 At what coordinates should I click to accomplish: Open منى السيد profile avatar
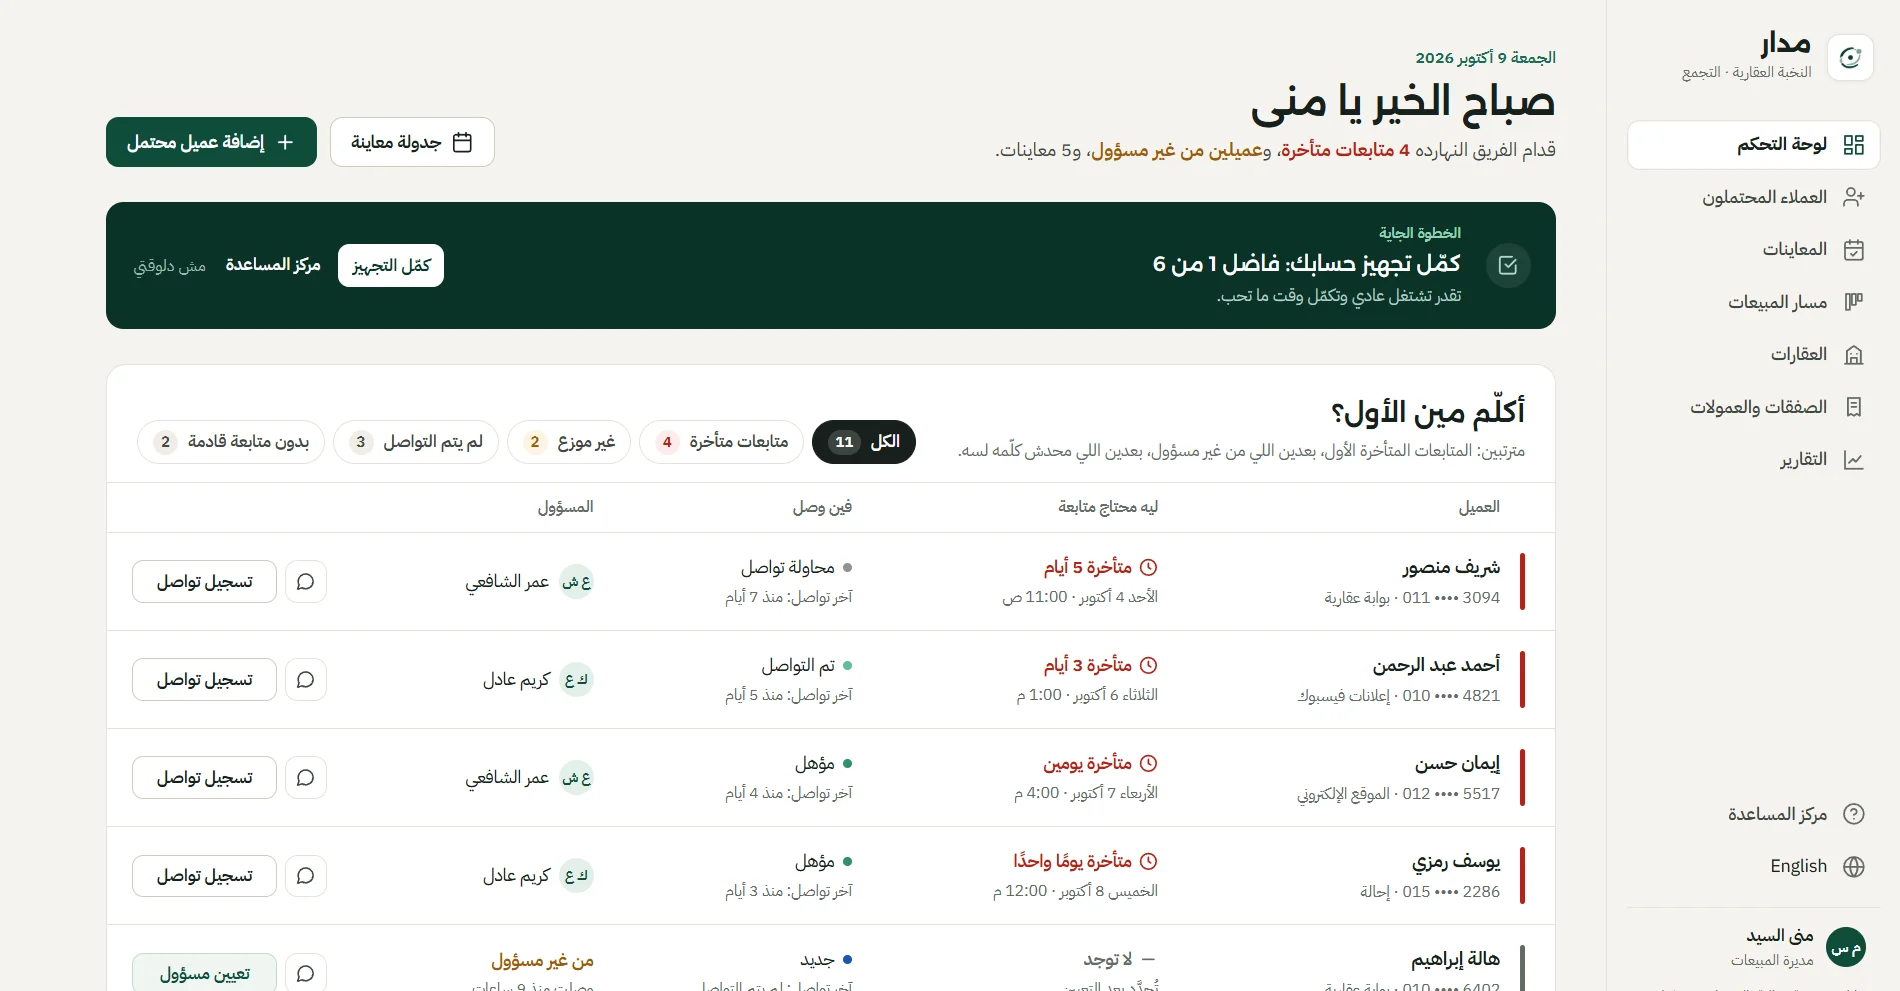[x=1845, y=947]
